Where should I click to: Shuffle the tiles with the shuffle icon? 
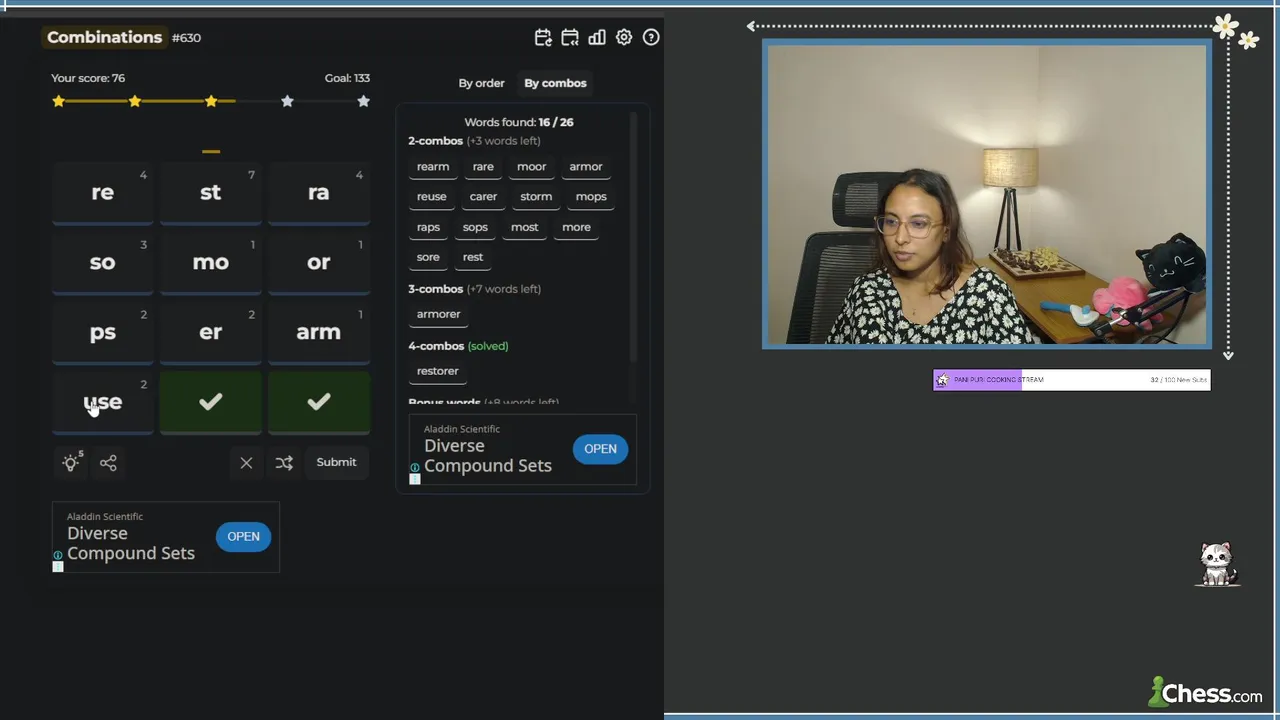click(284, 462)
